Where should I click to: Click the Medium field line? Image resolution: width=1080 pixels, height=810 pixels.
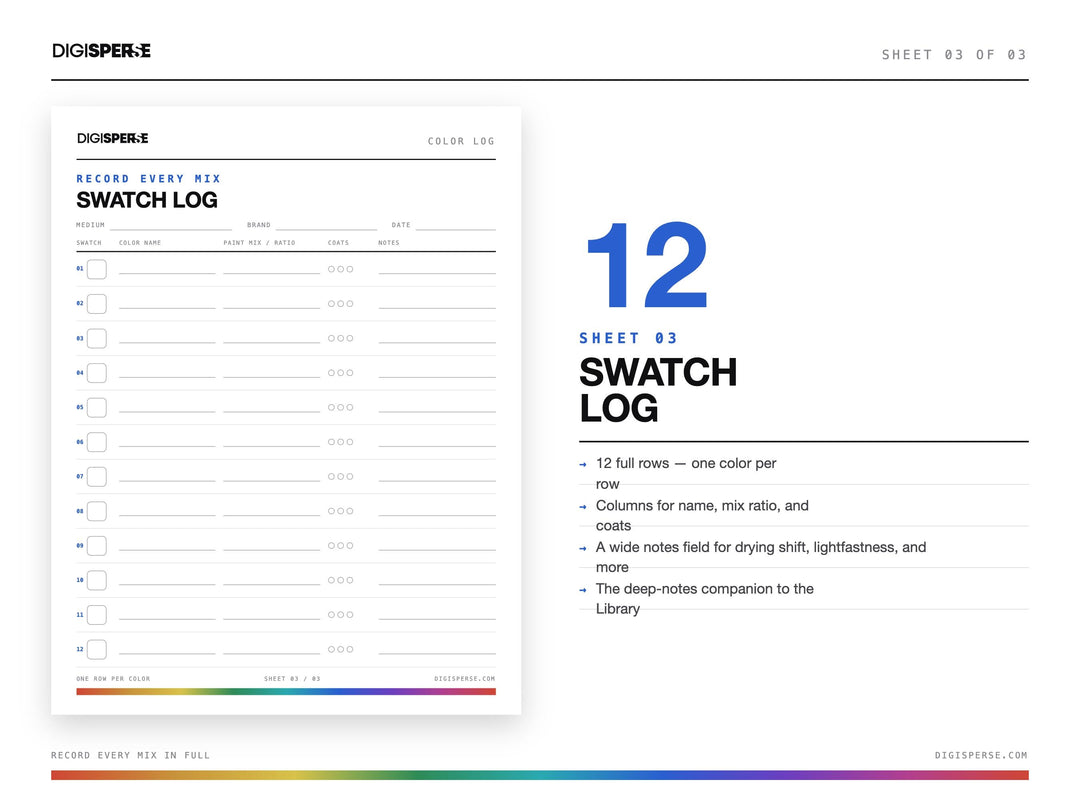tap(171, 229)
